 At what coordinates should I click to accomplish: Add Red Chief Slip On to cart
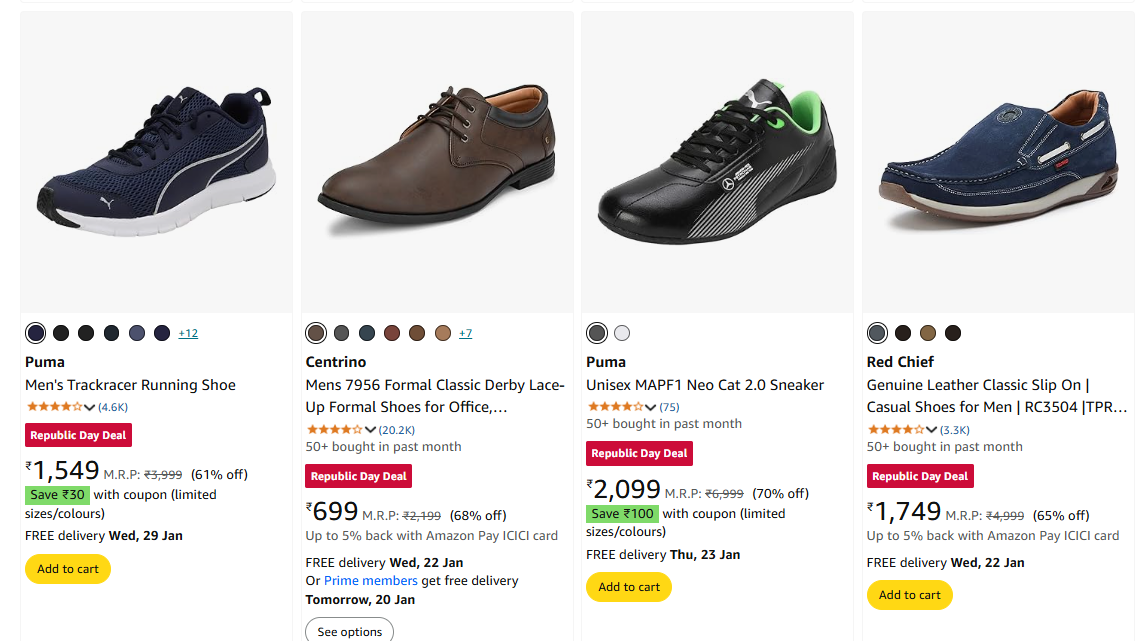pyautogui.click(x=910, y=595)
